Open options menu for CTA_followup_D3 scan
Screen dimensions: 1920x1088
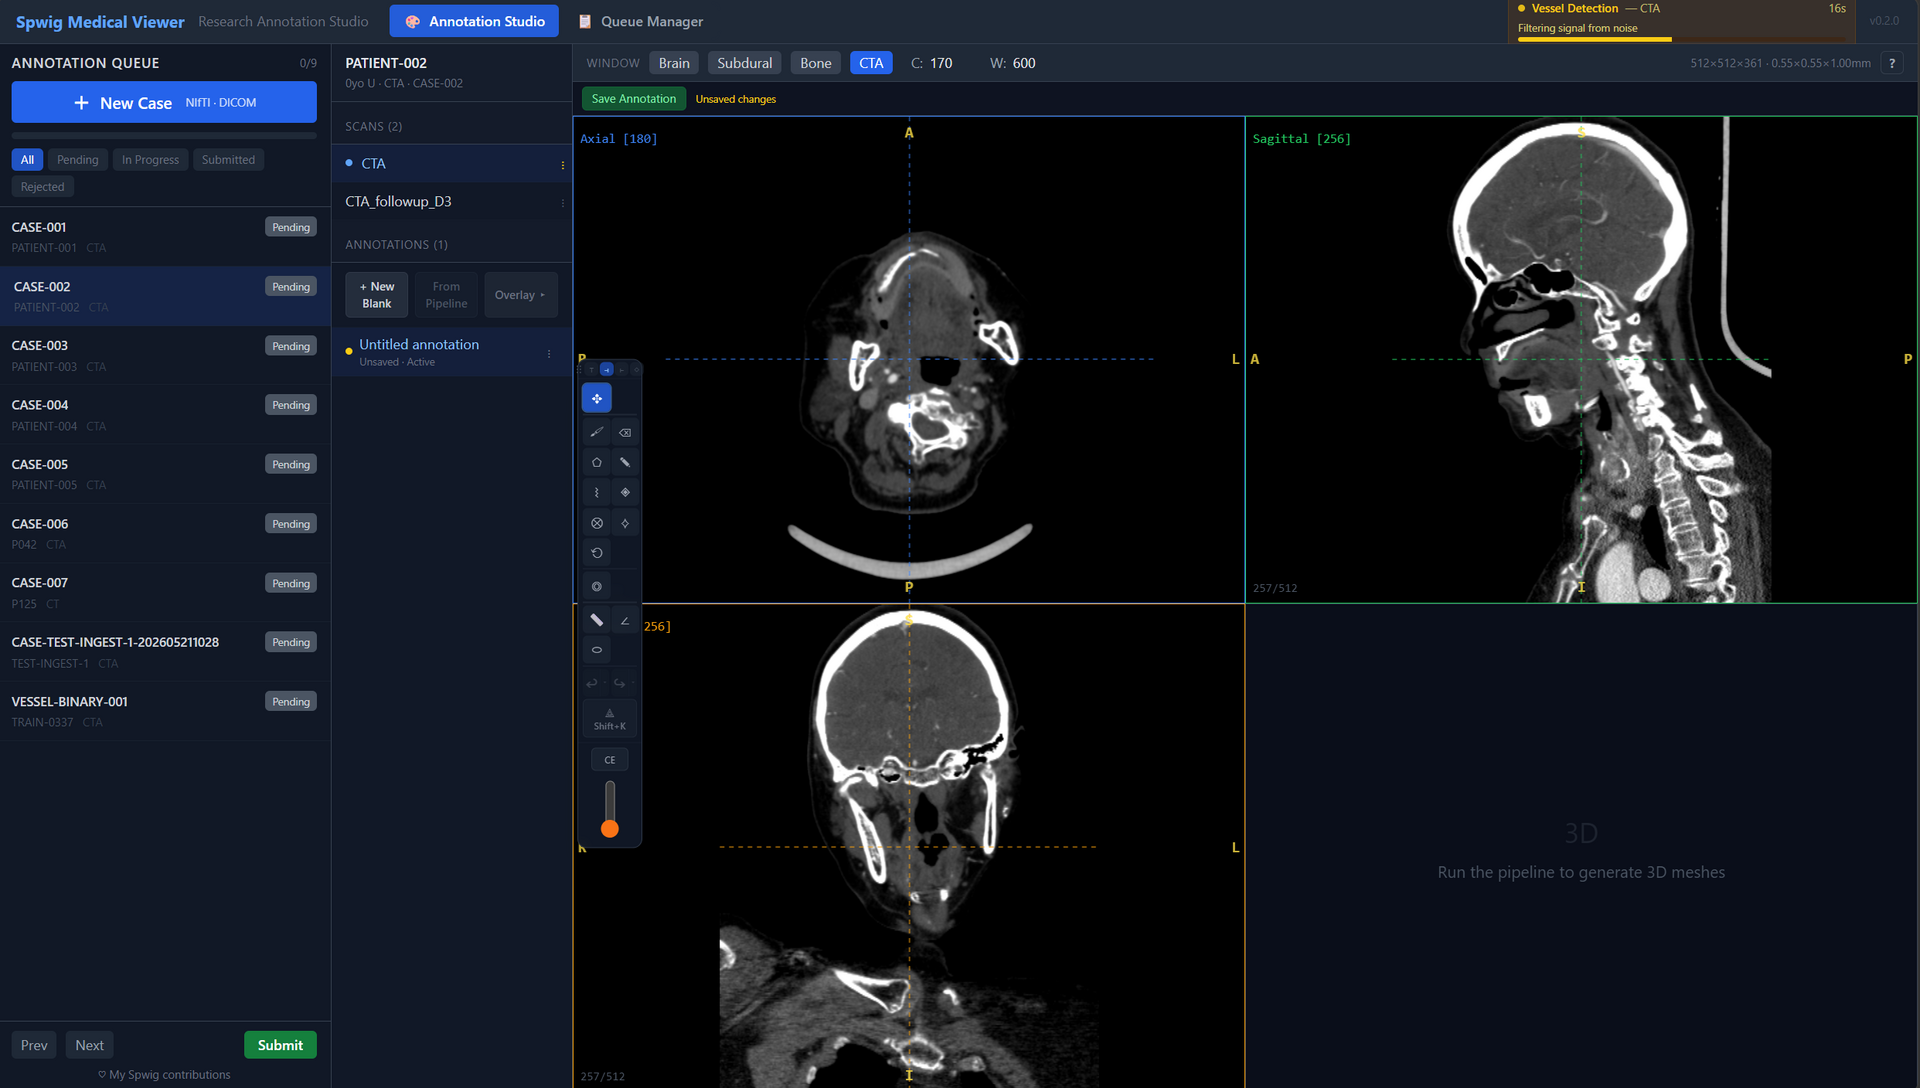coord(562,203)
